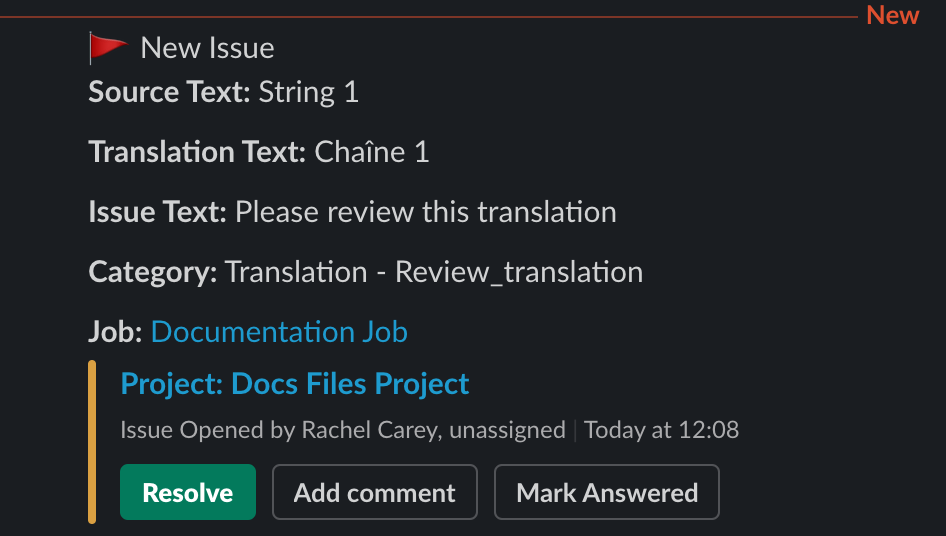Open the Project: Docs Files Project link
This screenshot has height=536, width=946.
(x=295, y=384)
